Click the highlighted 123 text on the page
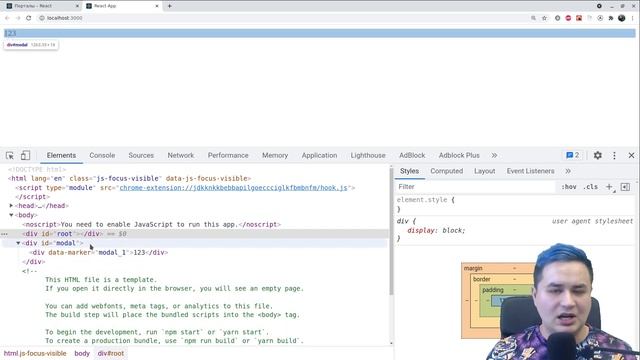This screenshot has width=640, height=360. pyautogui.click(x=11, y=33)
